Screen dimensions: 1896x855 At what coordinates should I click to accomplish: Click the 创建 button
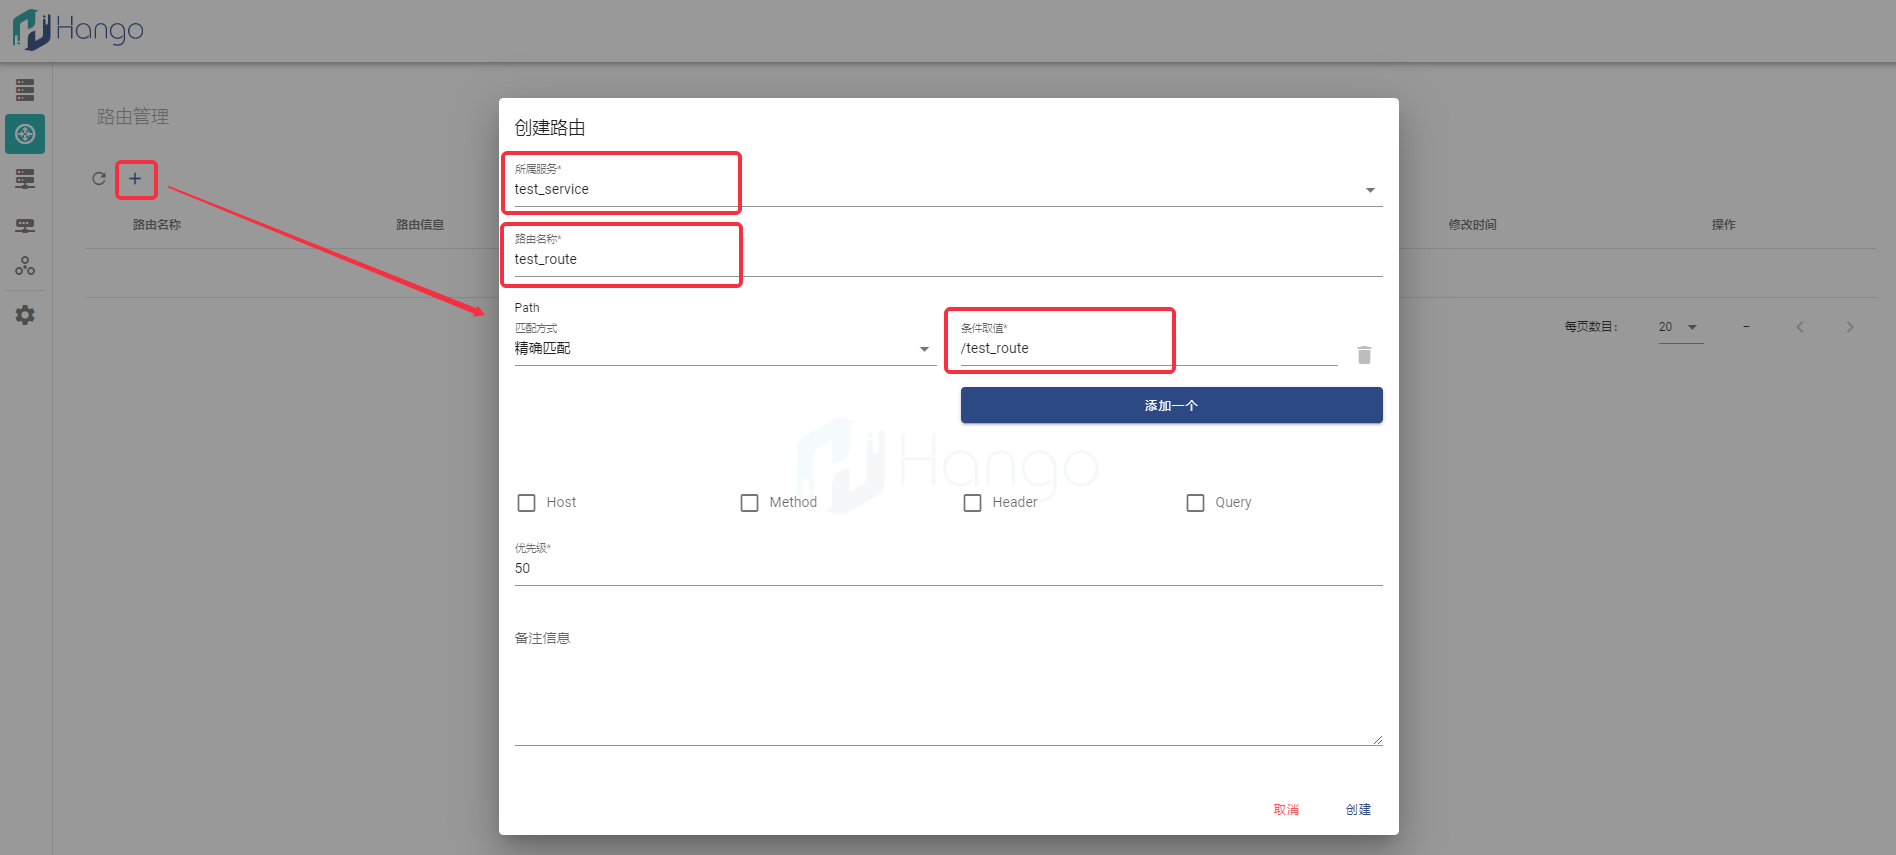coord(1358,810)
